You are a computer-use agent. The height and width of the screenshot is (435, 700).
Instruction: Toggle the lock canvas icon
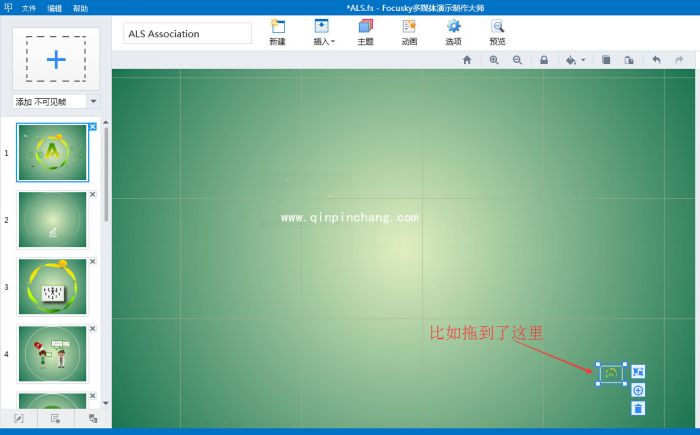click(x=544, y=60)
